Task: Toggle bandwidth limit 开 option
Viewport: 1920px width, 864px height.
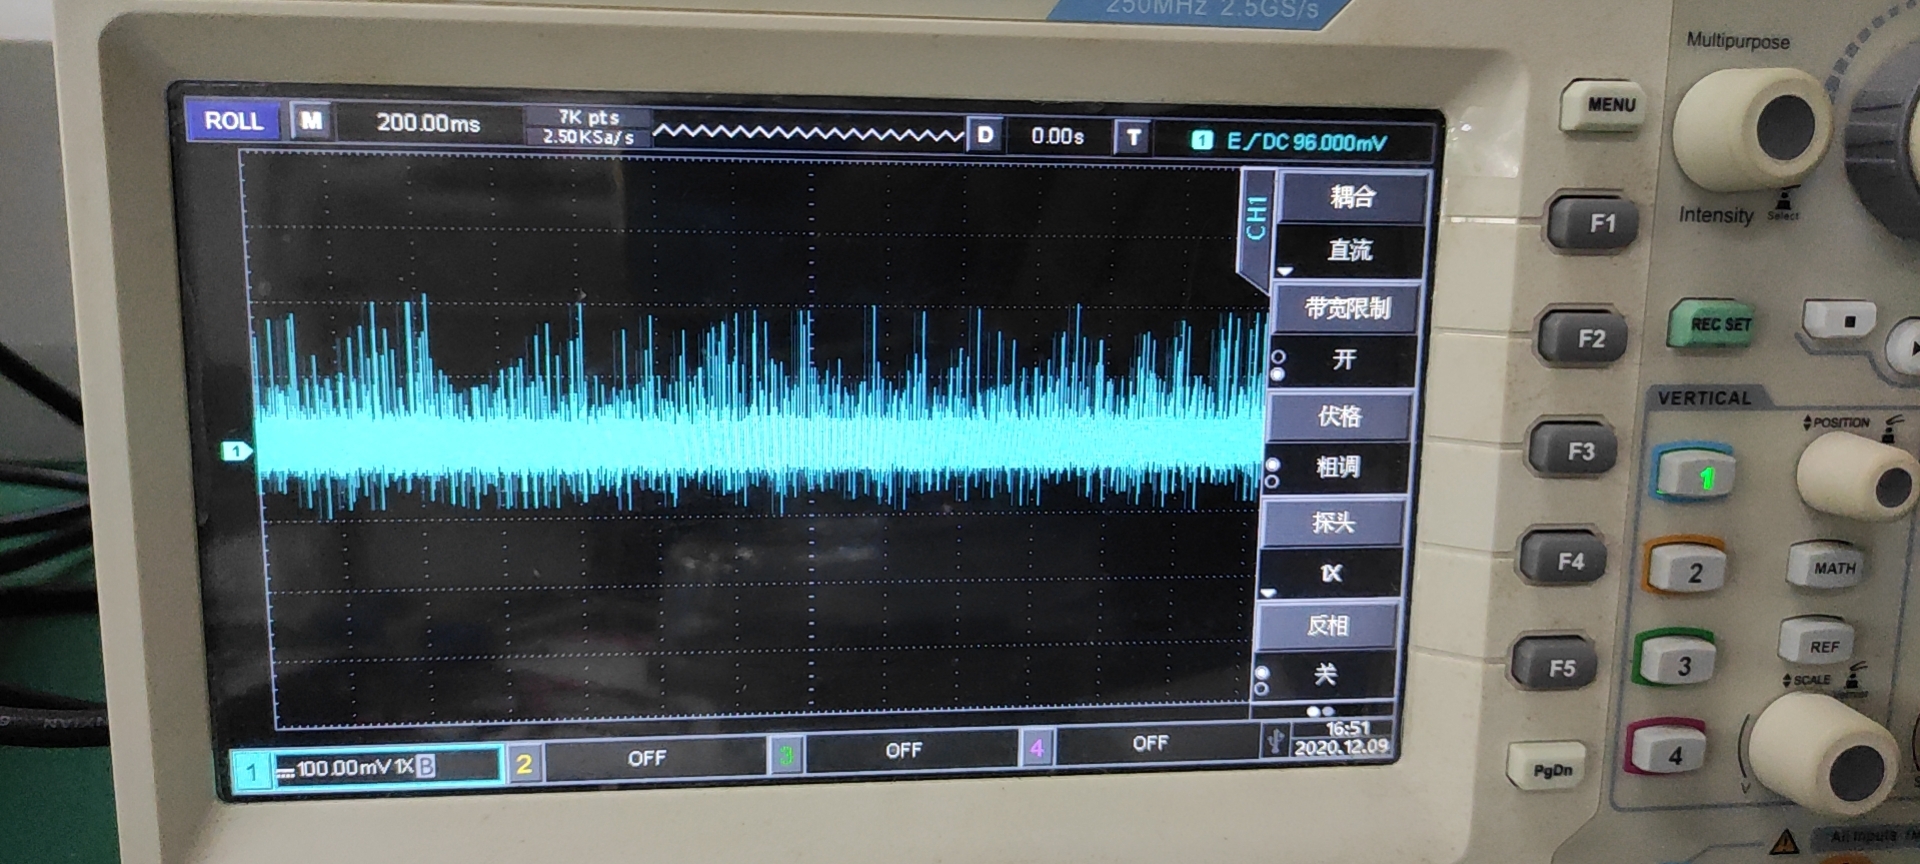Action: (x=1342, y=360)
